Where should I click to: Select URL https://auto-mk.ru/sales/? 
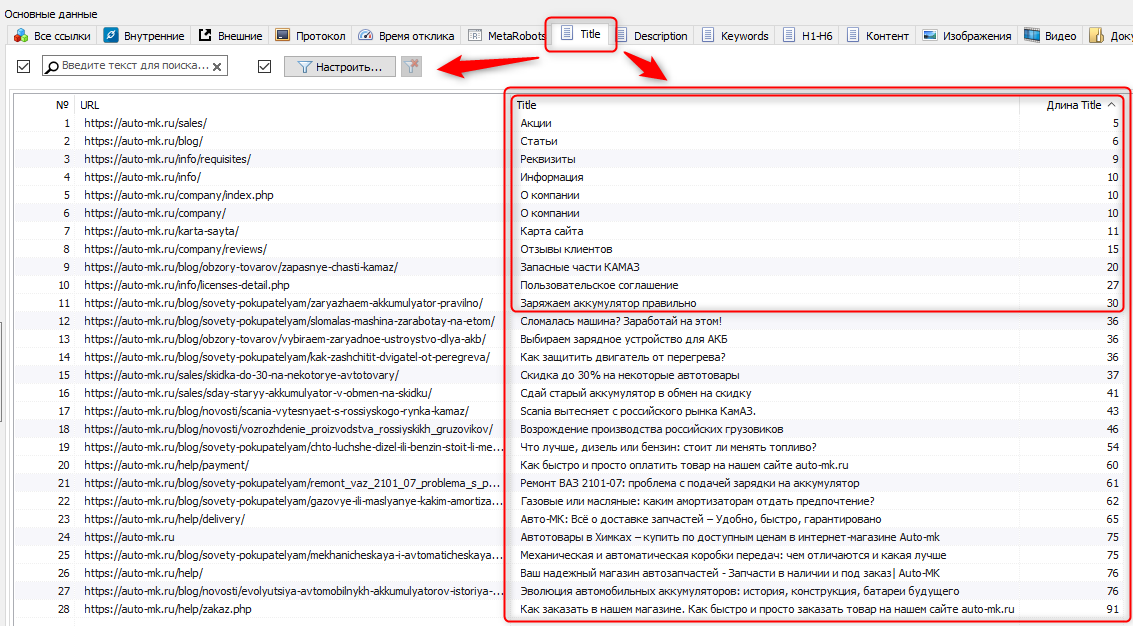(145, 123)
